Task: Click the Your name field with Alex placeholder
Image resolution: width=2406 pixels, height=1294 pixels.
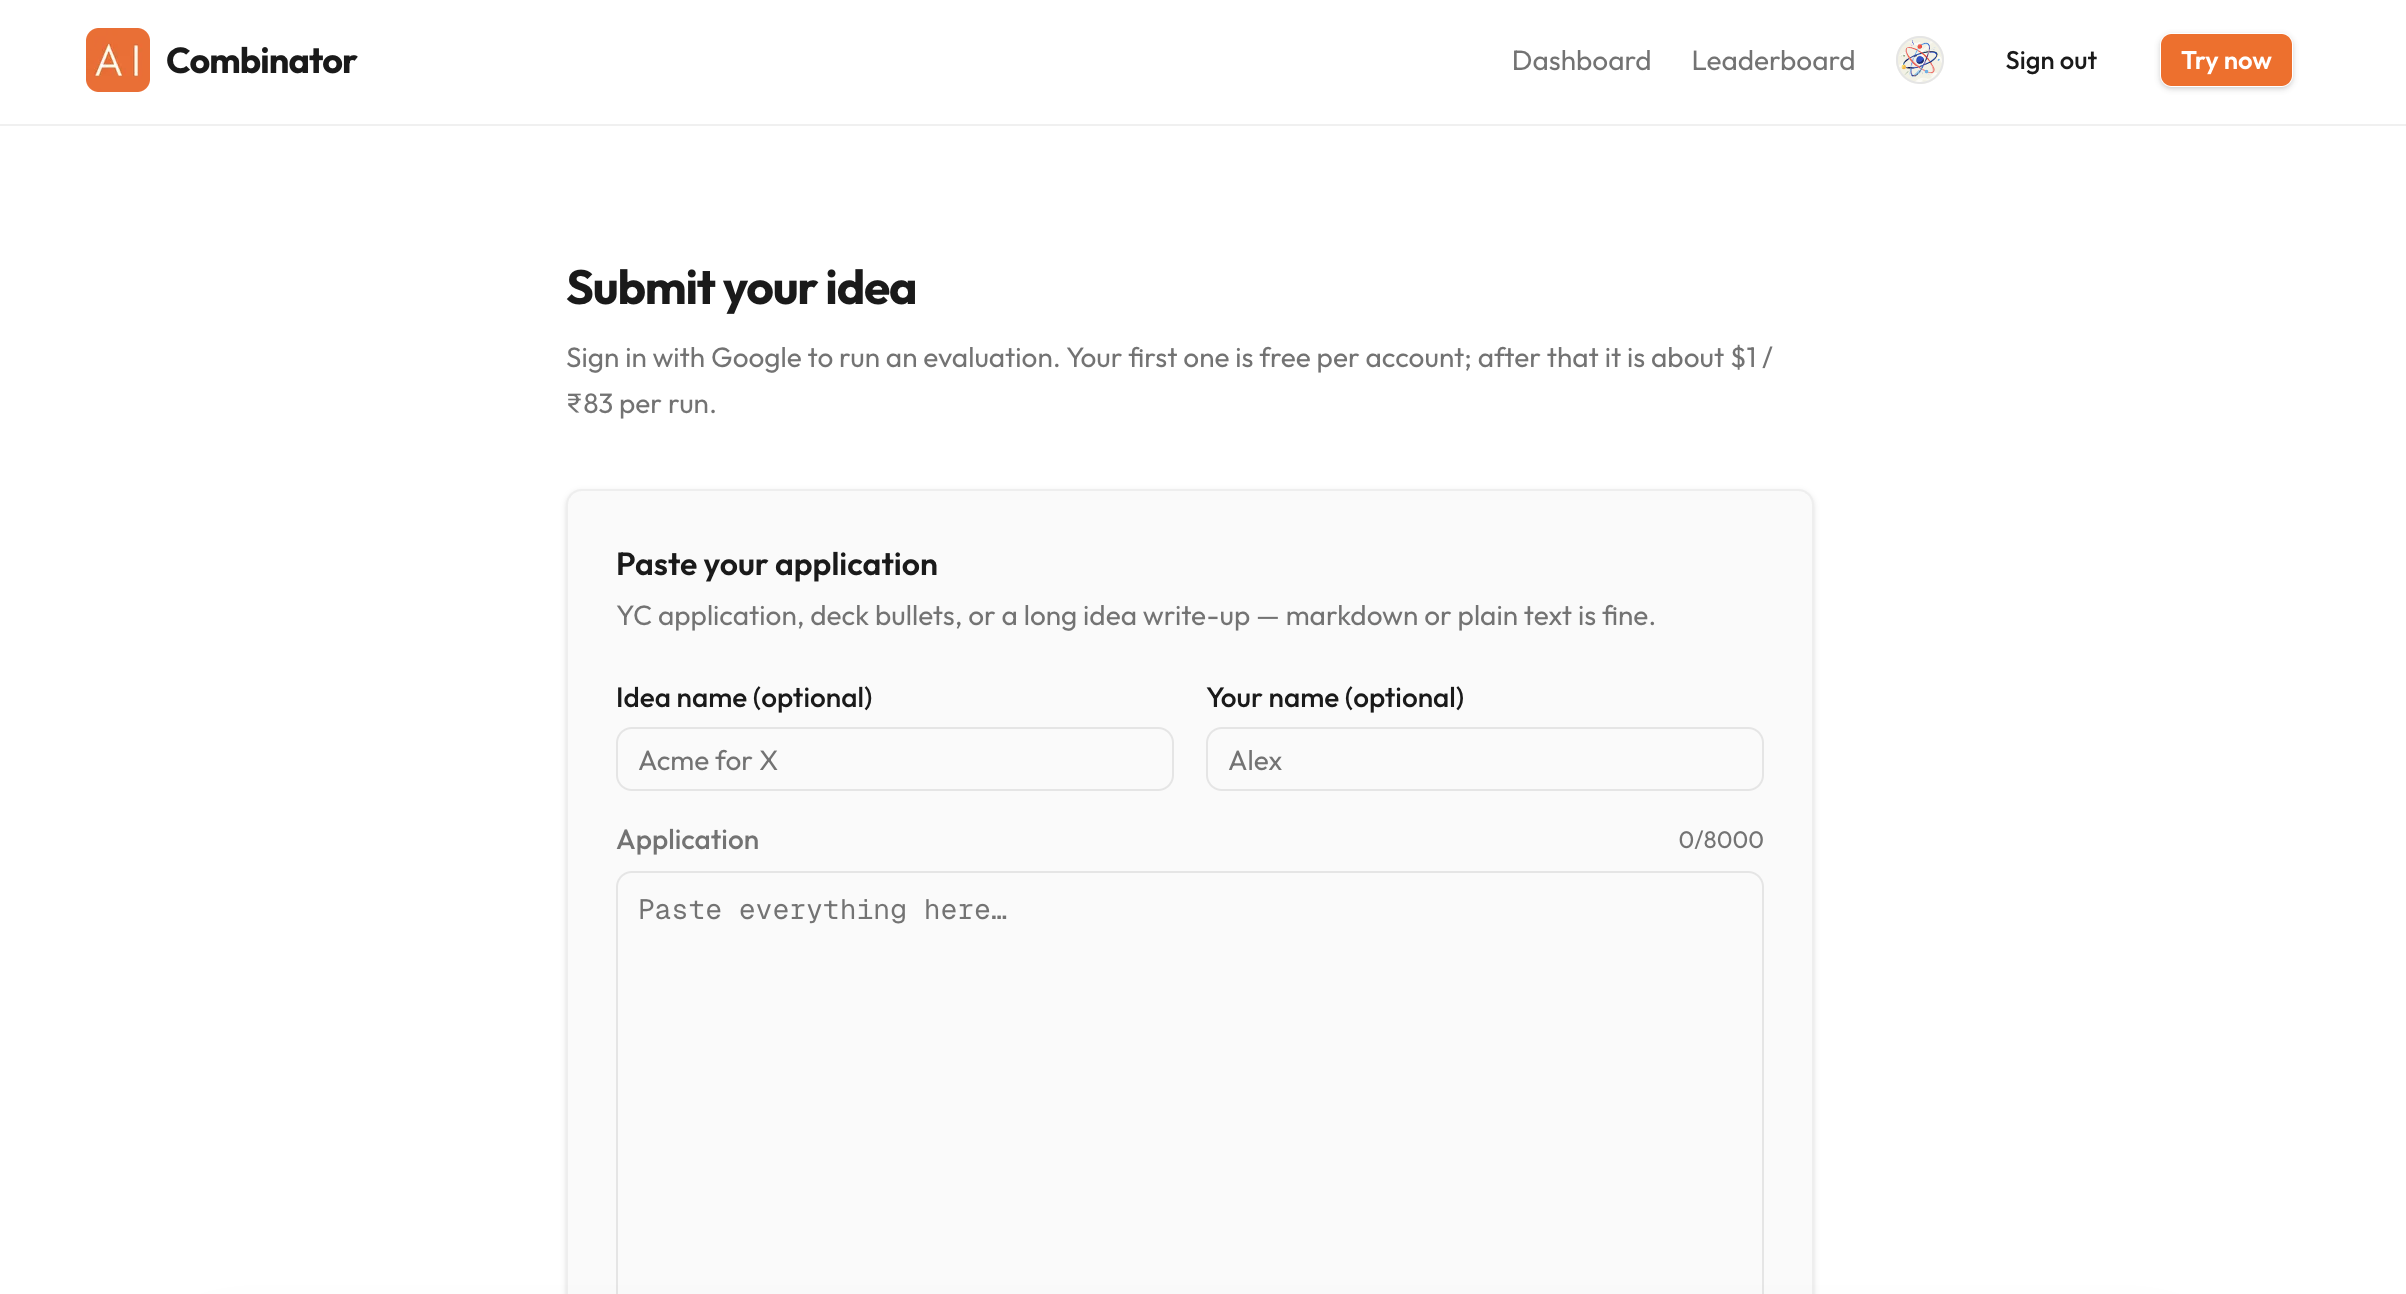Action: (1484, 759)
